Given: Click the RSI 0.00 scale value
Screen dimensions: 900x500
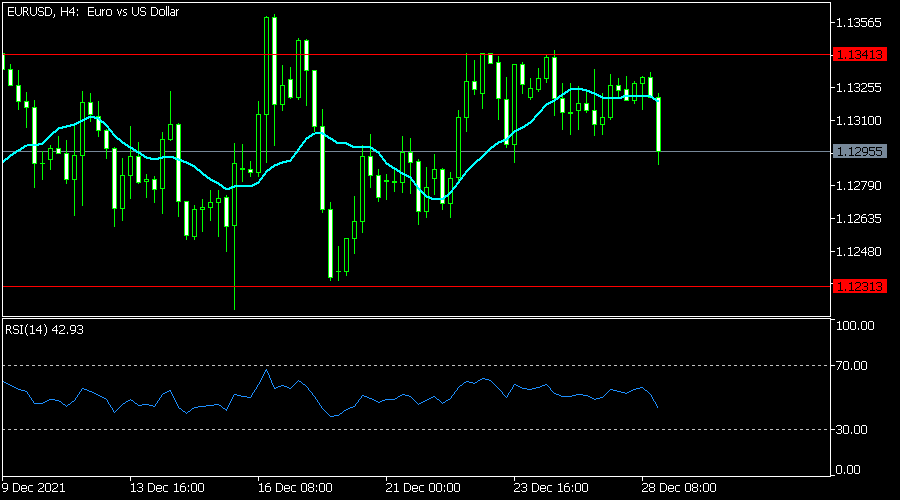Looking at the screenshot, I should click(848, 470).
